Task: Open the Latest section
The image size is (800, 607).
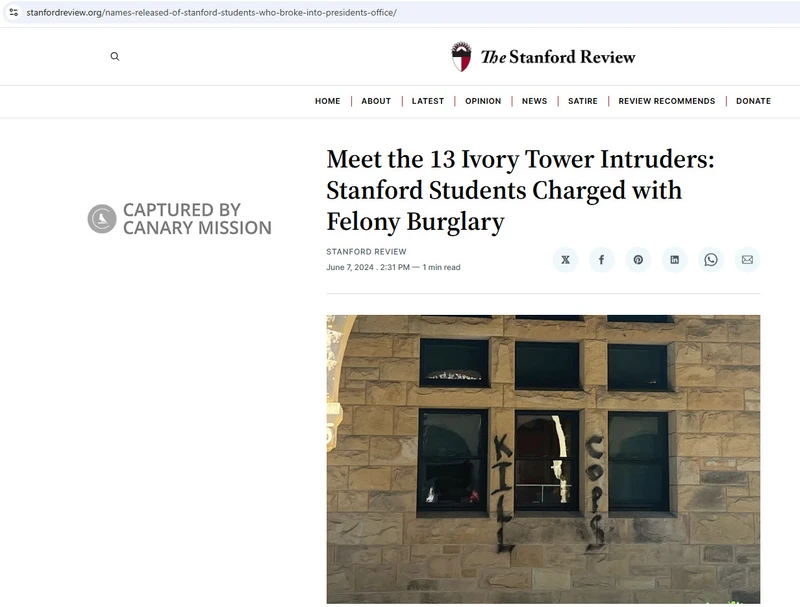Action: coord(428,101)
